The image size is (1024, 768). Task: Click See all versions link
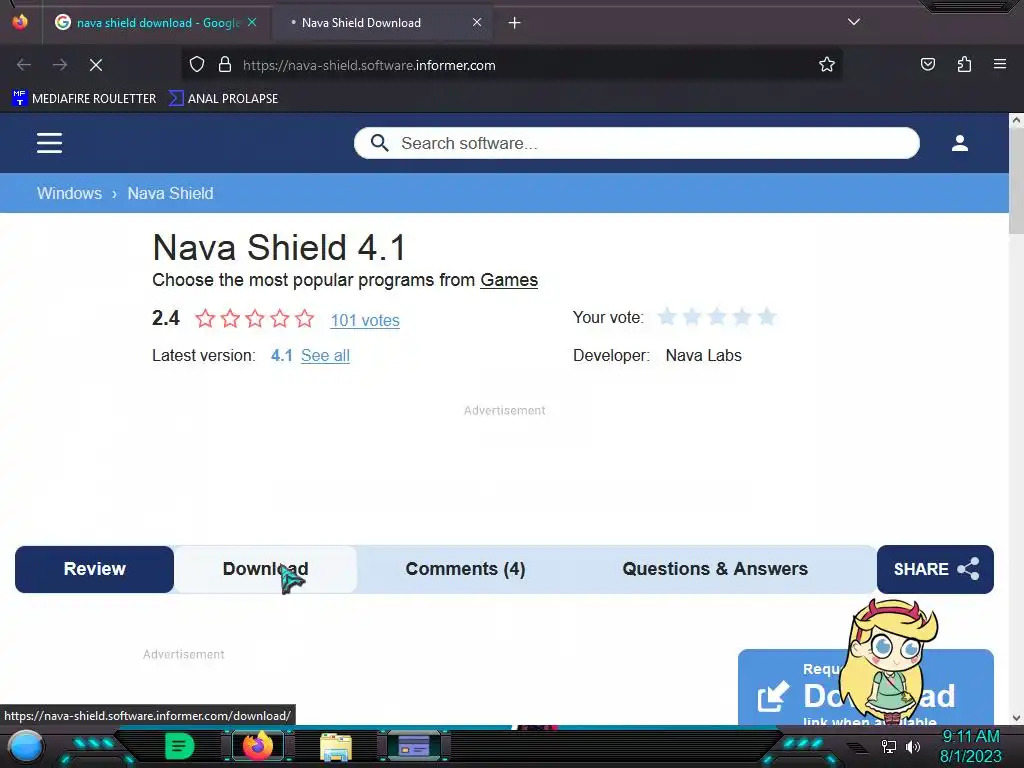coord(325,355)
